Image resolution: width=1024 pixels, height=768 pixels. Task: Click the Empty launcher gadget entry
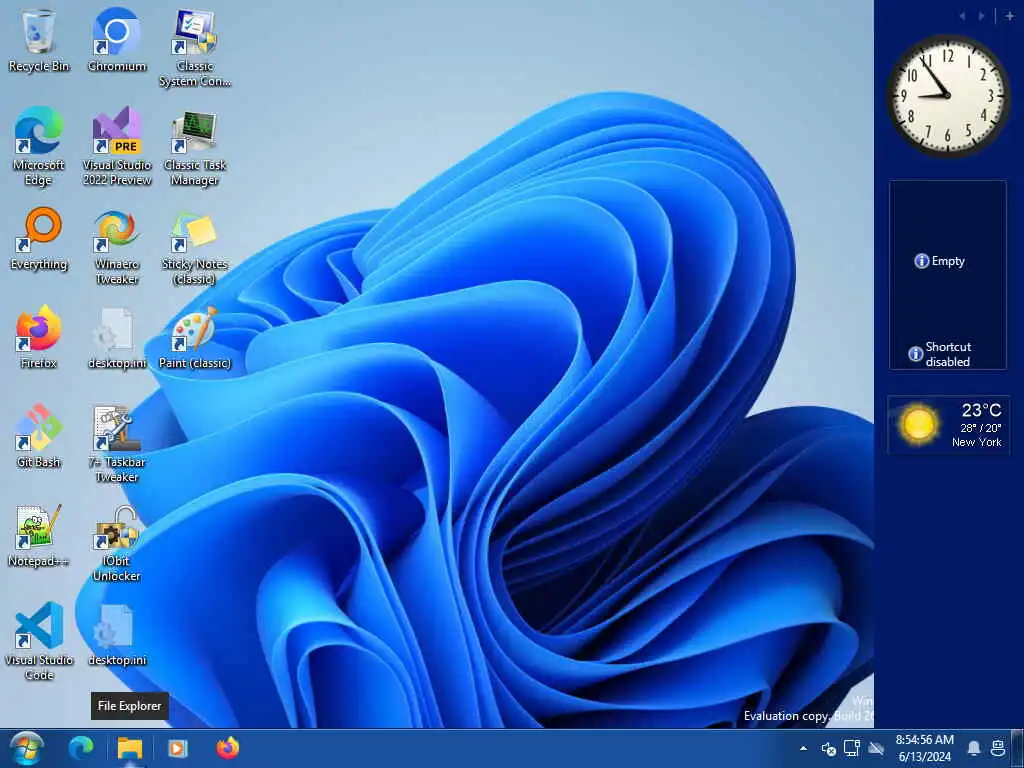(x=940, y=261)
